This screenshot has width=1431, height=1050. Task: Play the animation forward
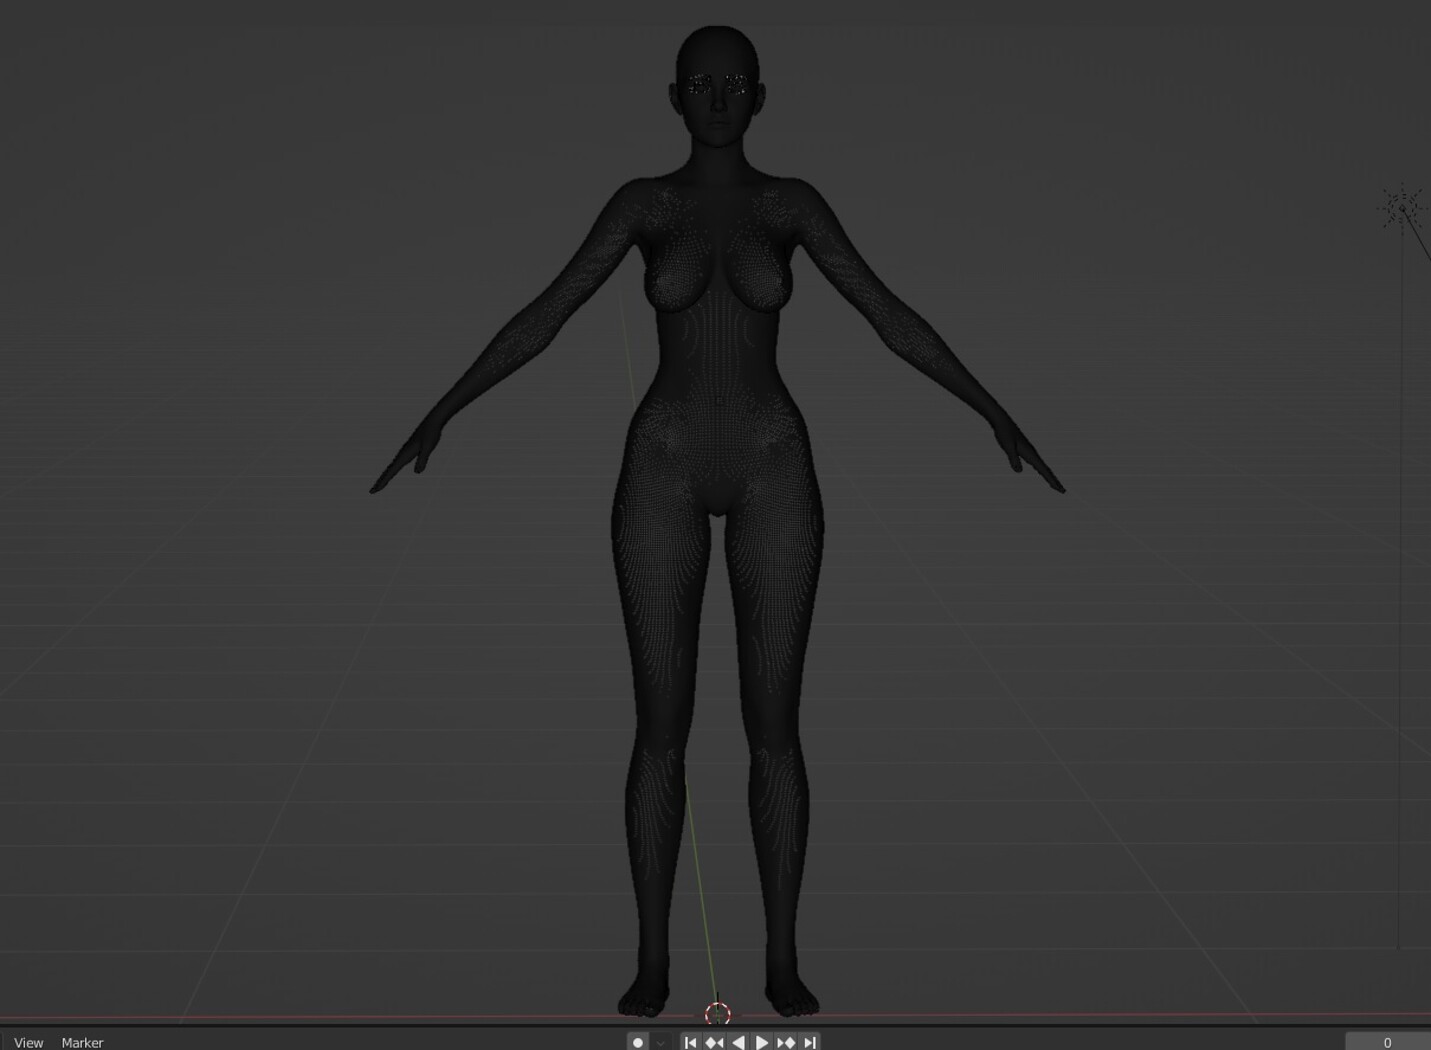pyautogui.click(x=762, y=1042)
